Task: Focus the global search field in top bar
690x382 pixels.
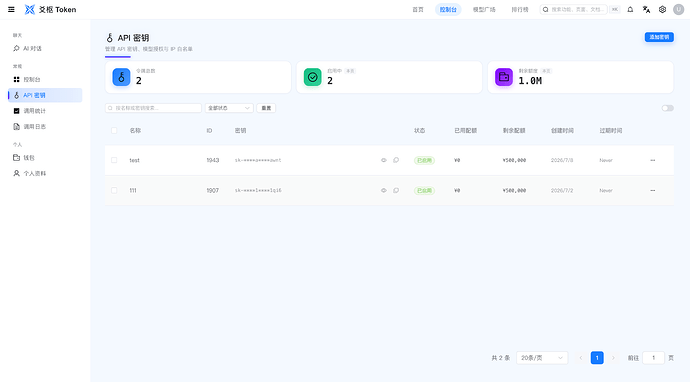Action: [x=573, y=9]
